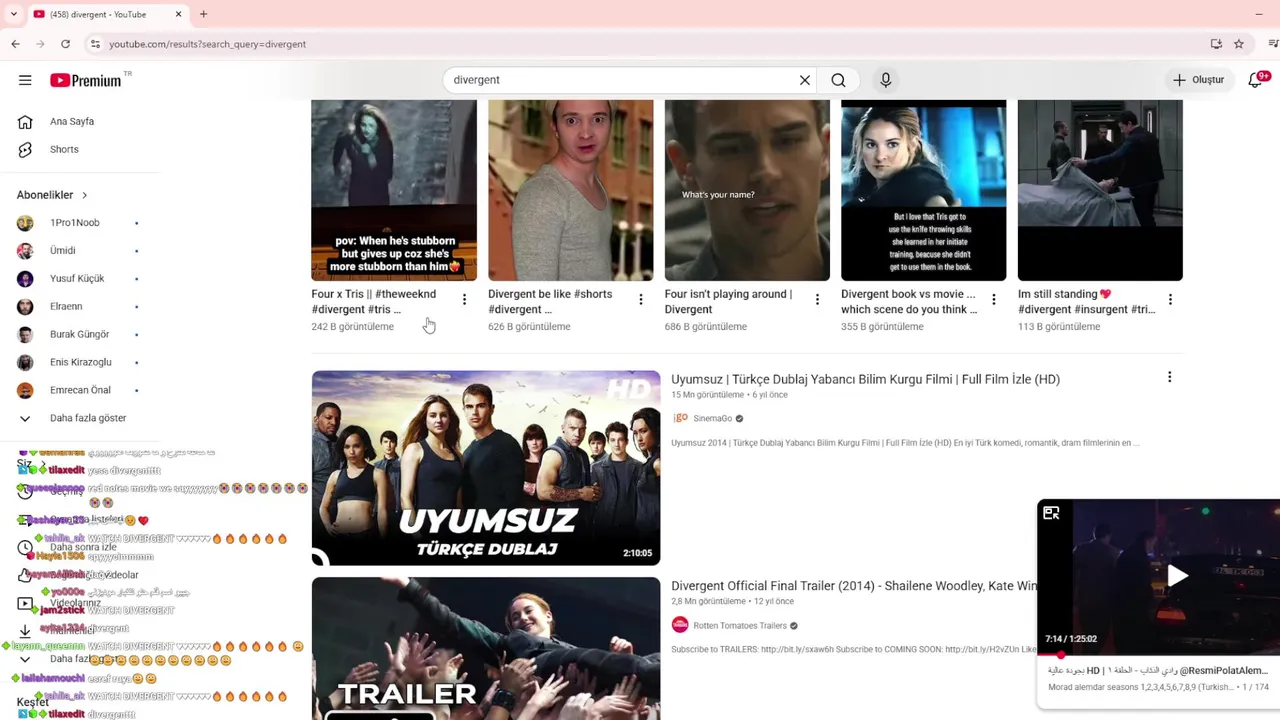The width and height of the screenshot is (1280, 720).
Task: Click Morad alemdar seasons playlist text
Action: [x=1142, y=687]
